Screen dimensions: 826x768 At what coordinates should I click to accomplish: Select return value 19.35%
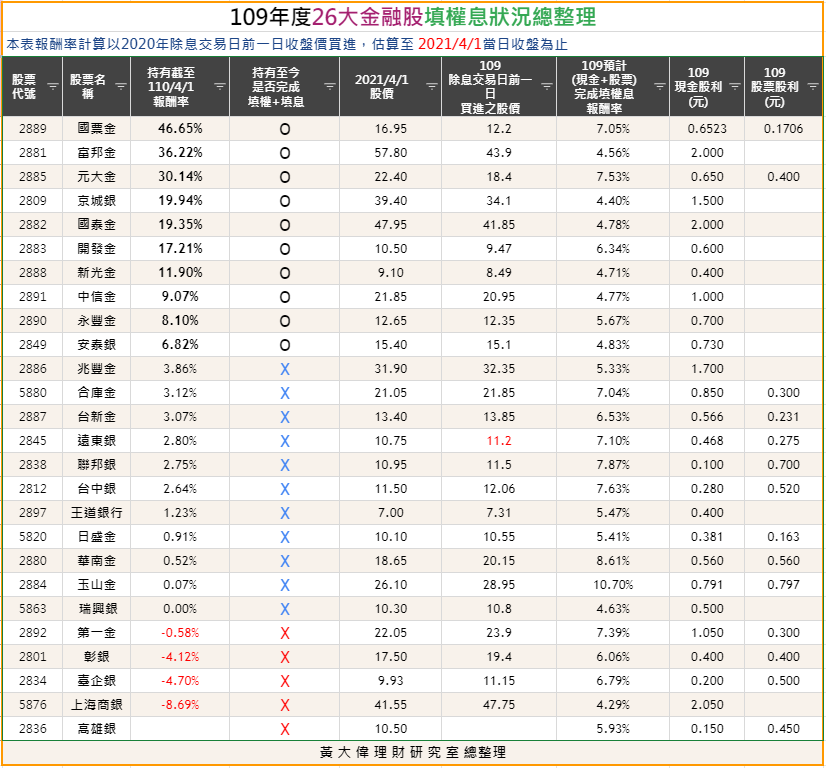180,224
